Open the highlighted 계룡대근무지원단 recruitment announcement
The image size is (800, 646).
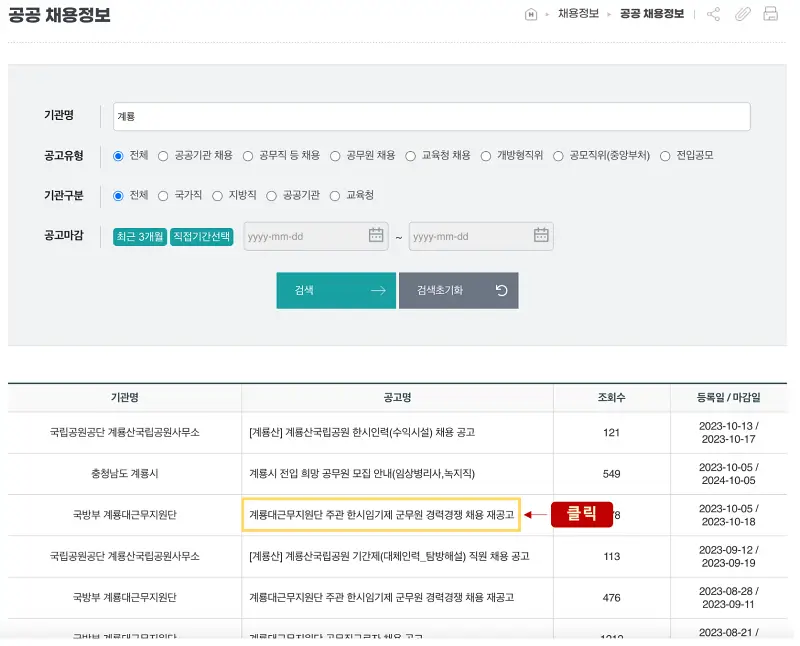[384, 514]
